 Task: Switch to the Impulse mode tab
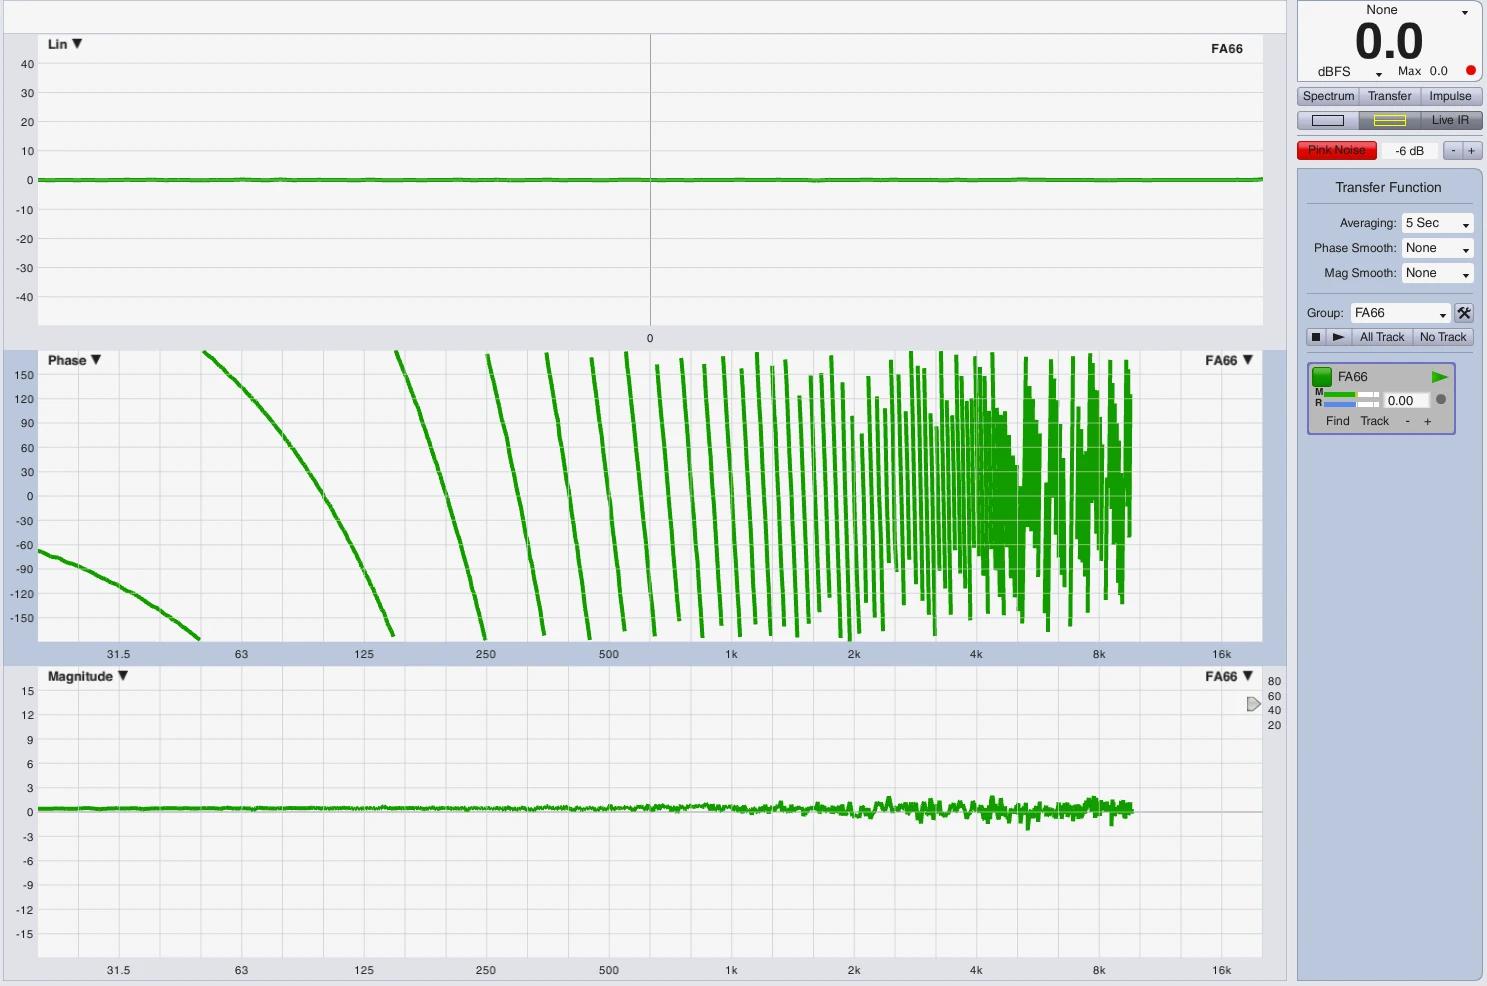click(x=1450, y=96)
